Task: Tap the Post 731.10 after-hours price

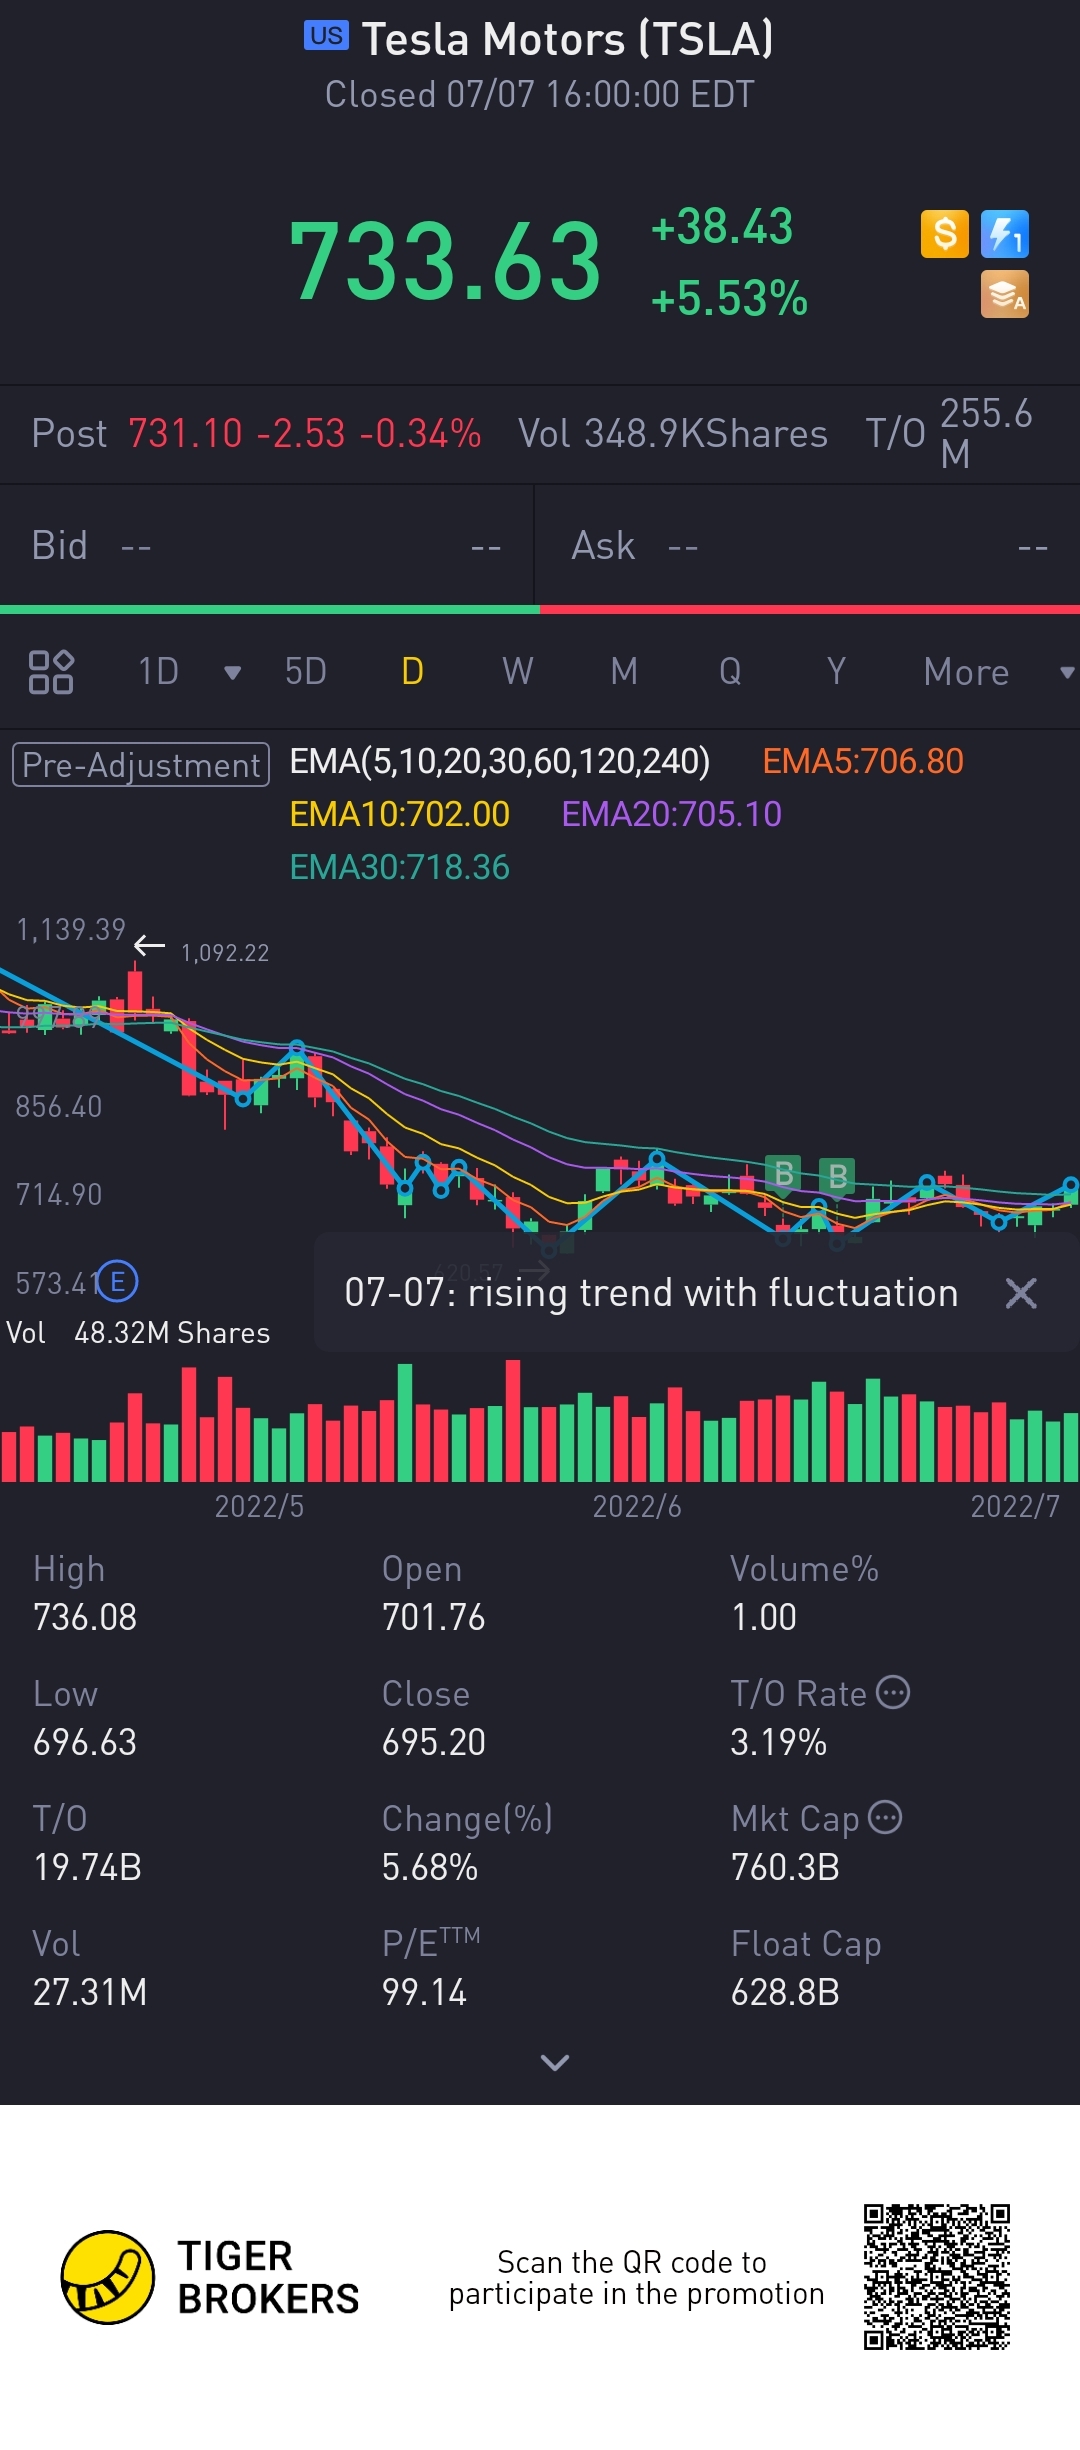Action: coord(256,434)
